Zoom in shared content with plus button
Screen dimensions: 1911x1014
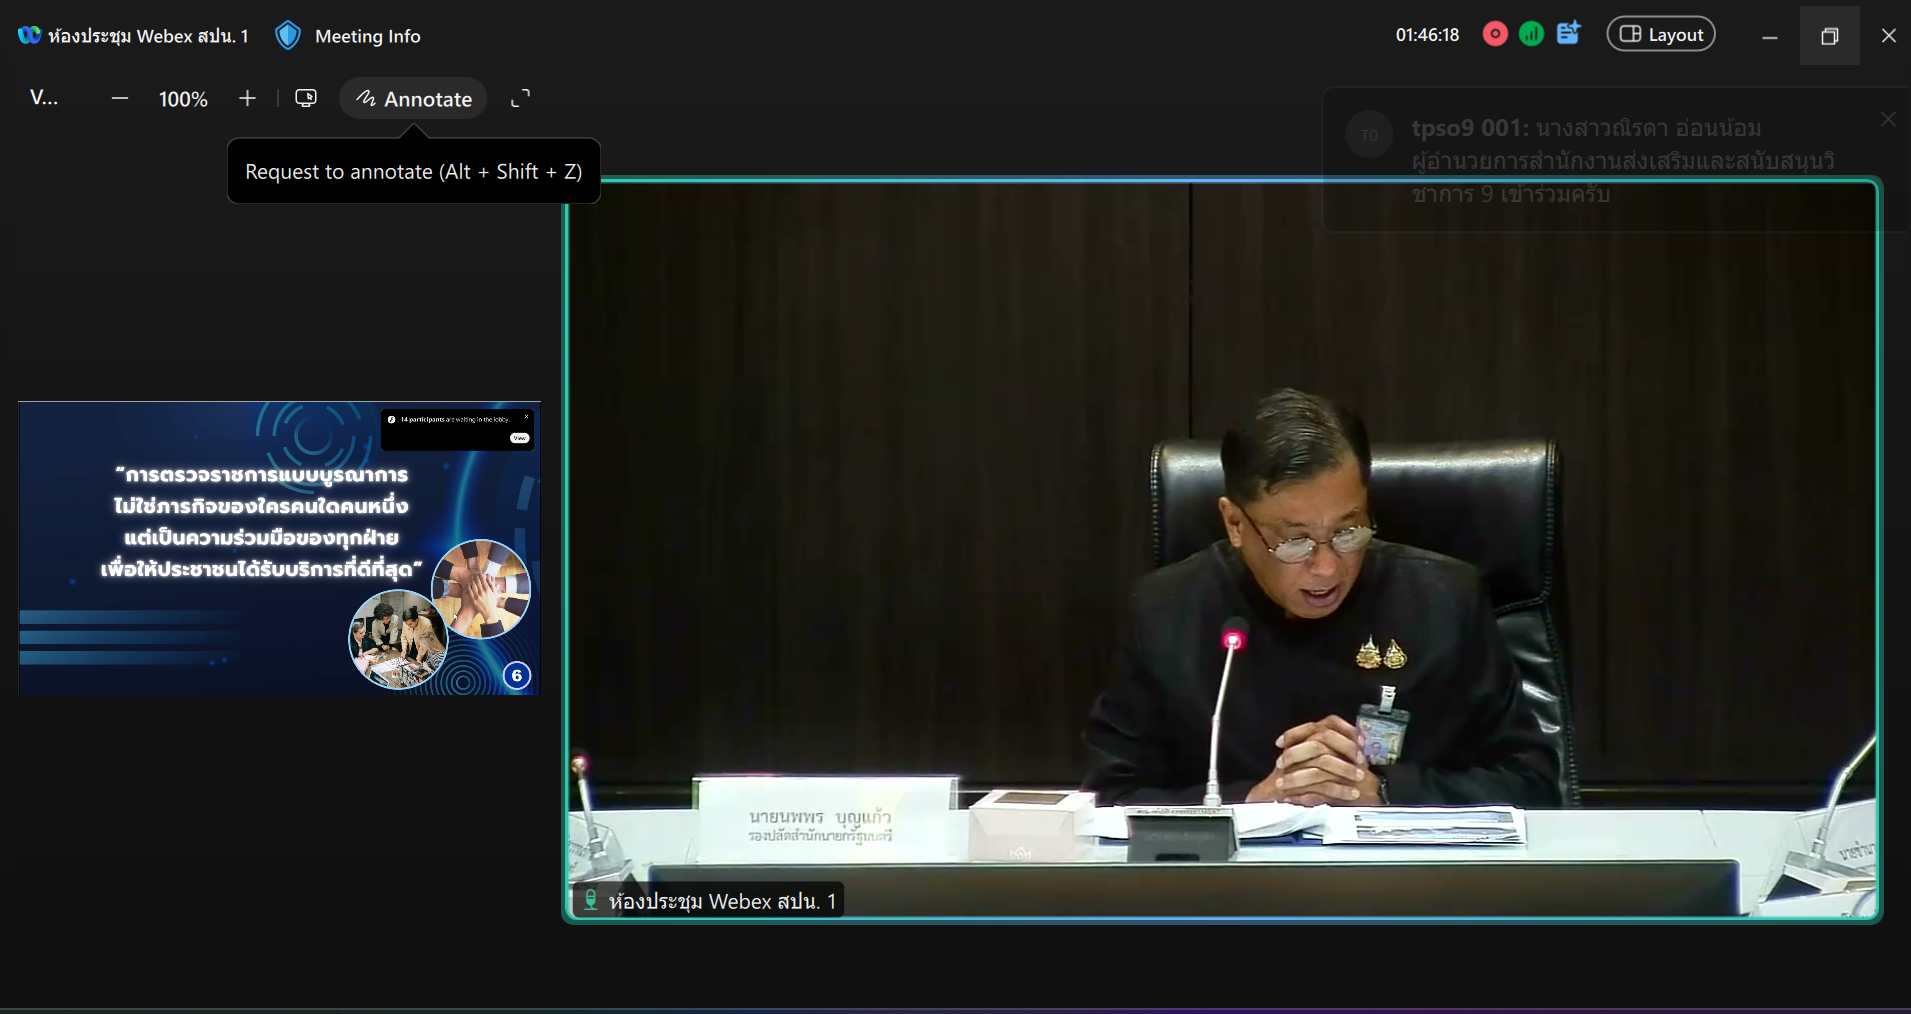click(247, 98)
